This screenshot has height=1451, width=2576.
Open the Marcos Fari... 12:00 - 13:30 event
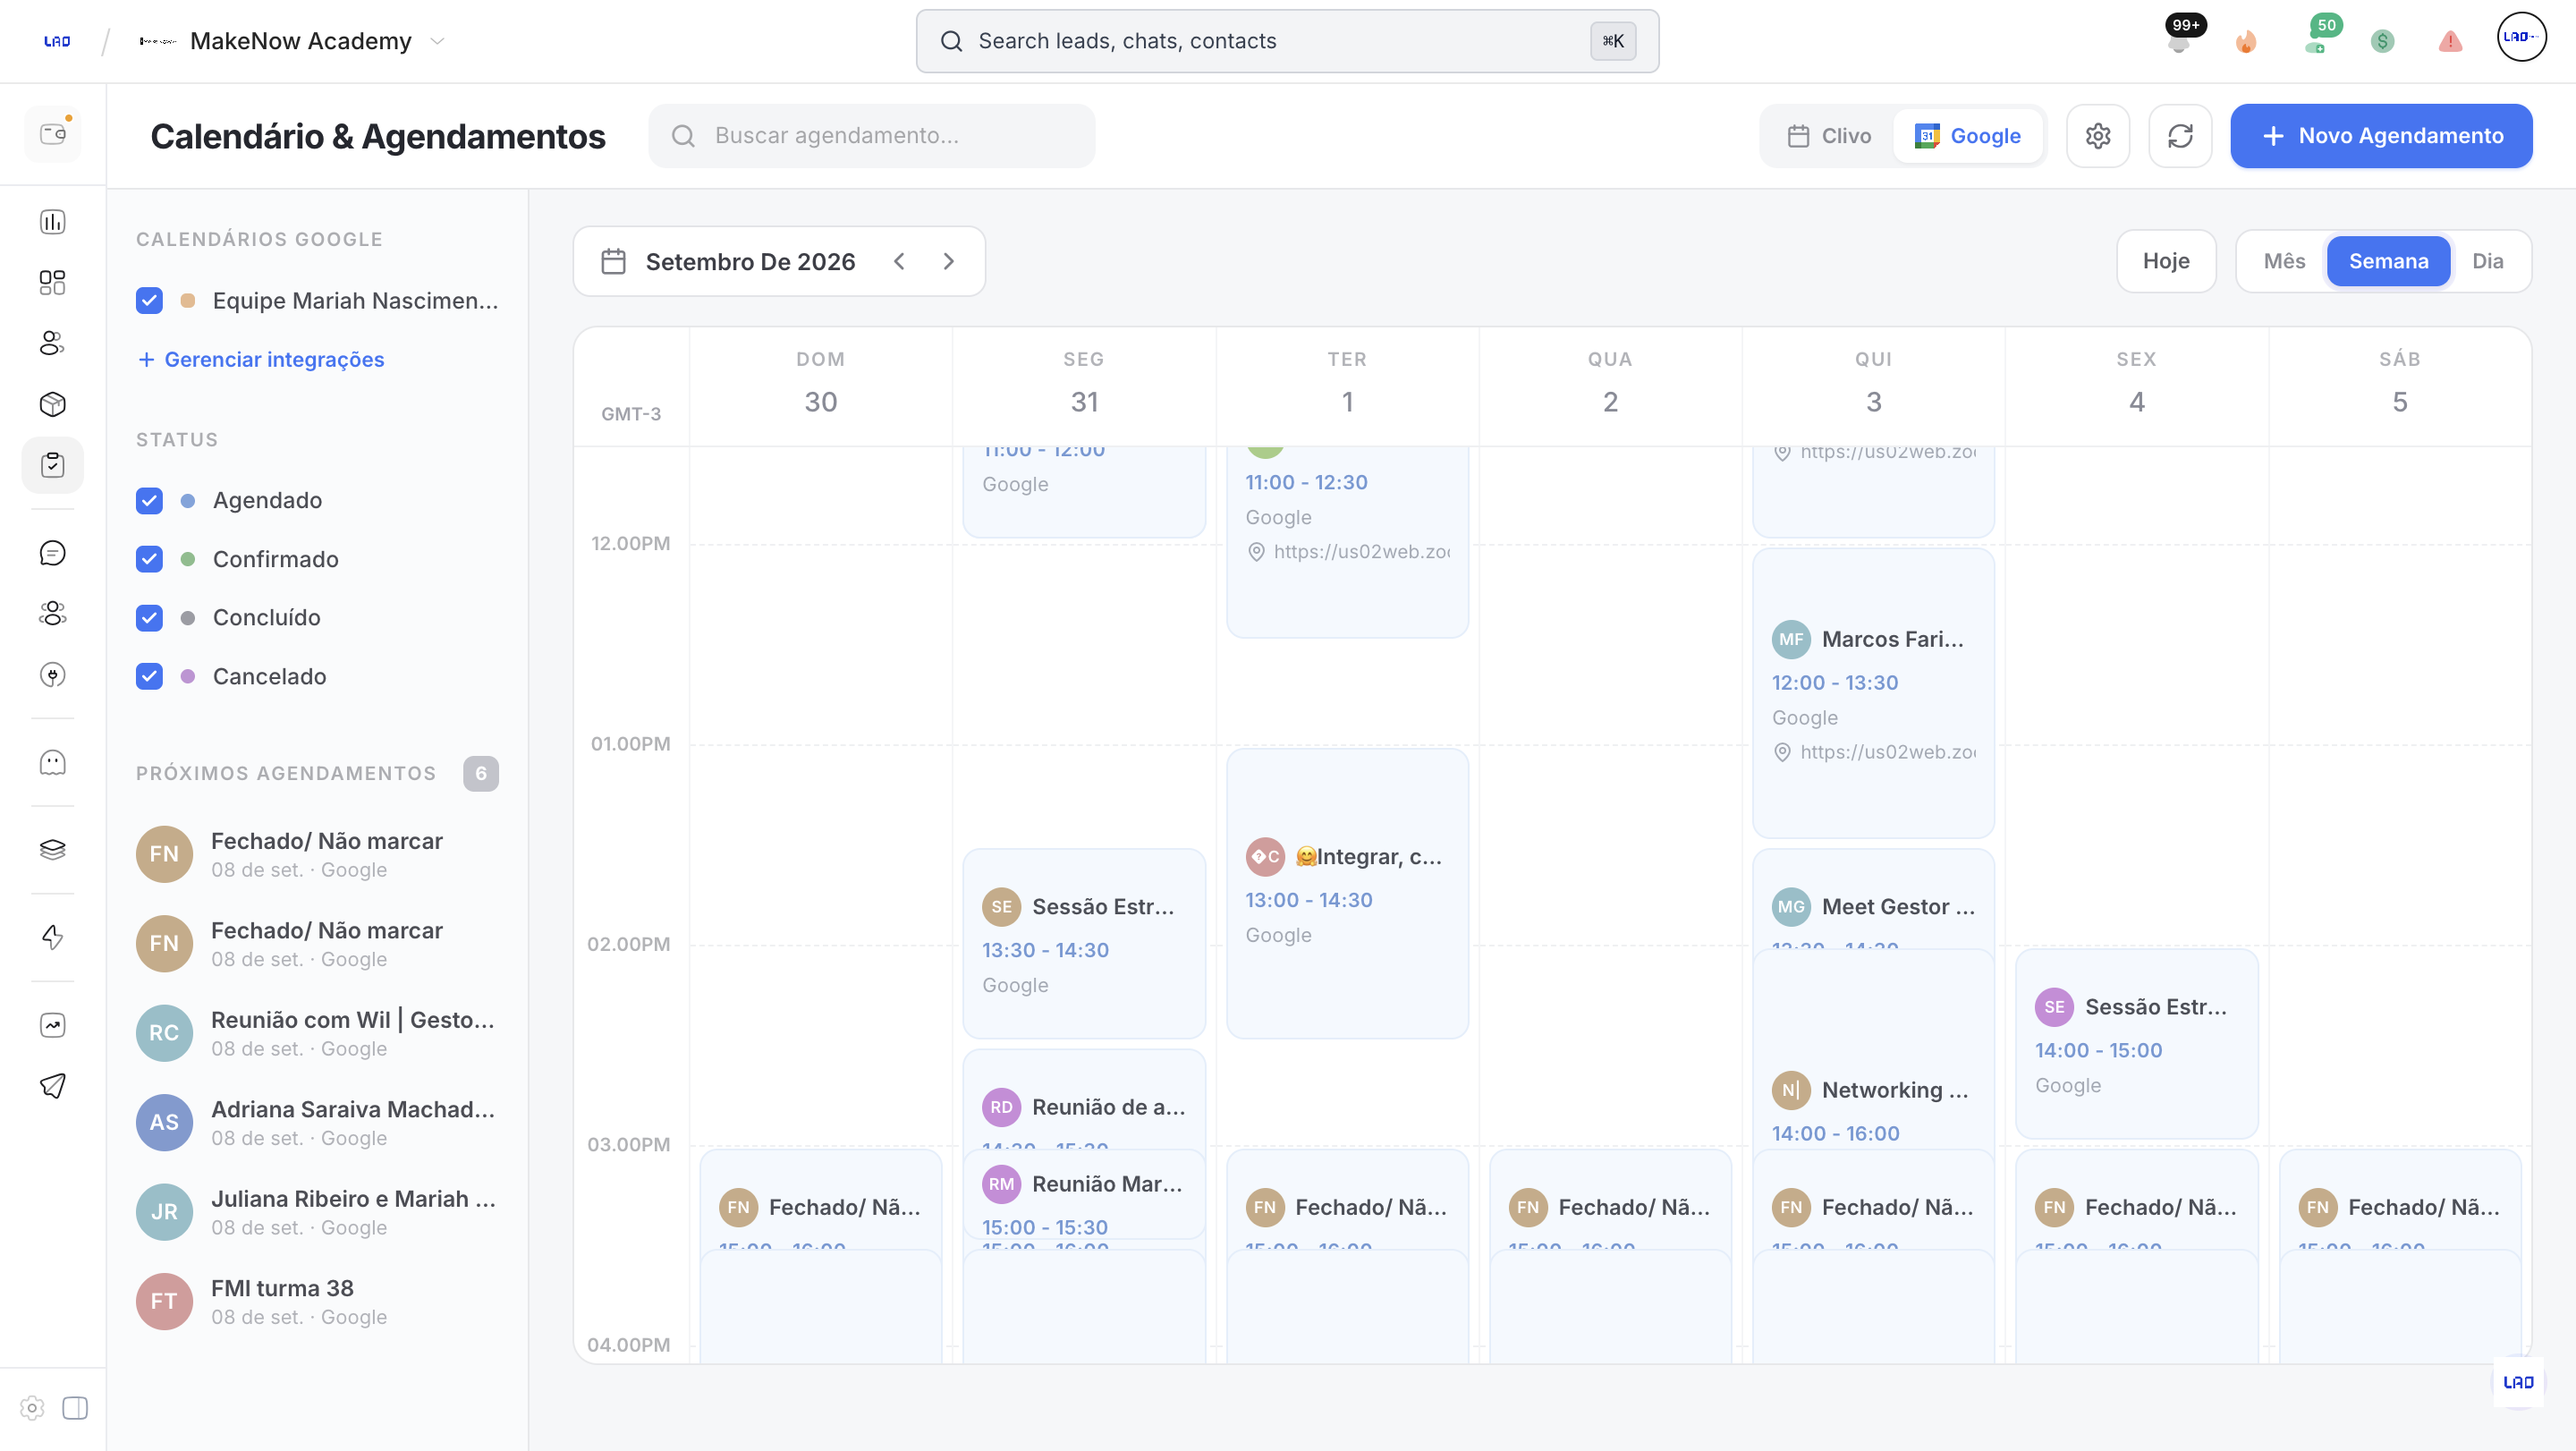click(1873, 693)
